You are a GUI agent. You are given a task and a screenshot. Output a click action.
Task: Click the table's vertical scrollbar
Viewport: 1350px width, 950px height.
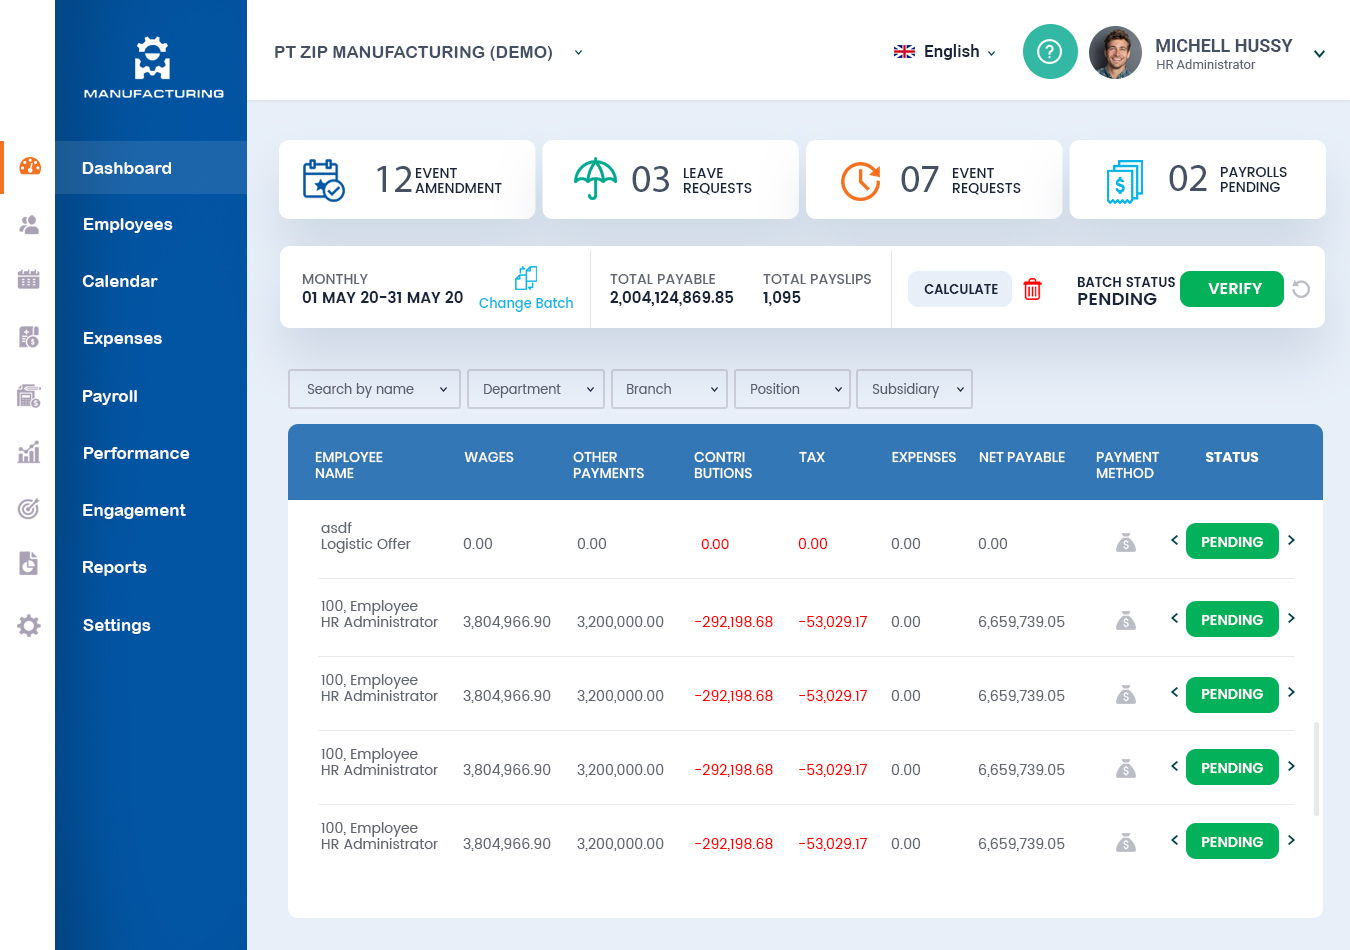tap(1316, 768)
